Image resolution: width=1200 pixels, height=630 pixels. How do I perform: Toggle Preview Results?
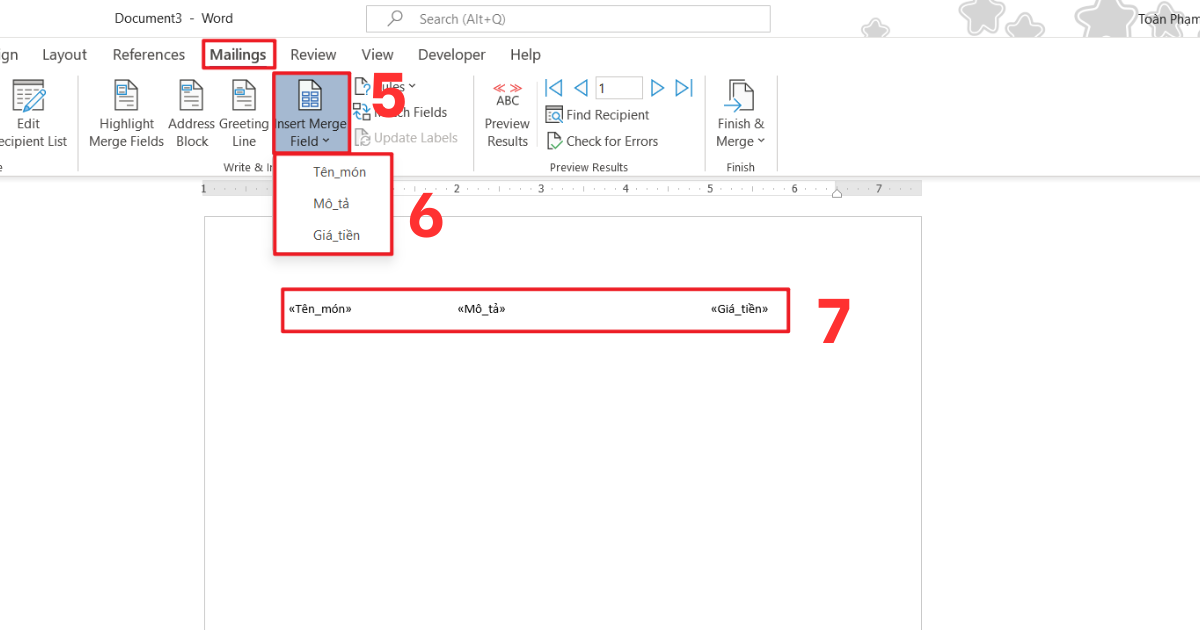pos(507,114)
